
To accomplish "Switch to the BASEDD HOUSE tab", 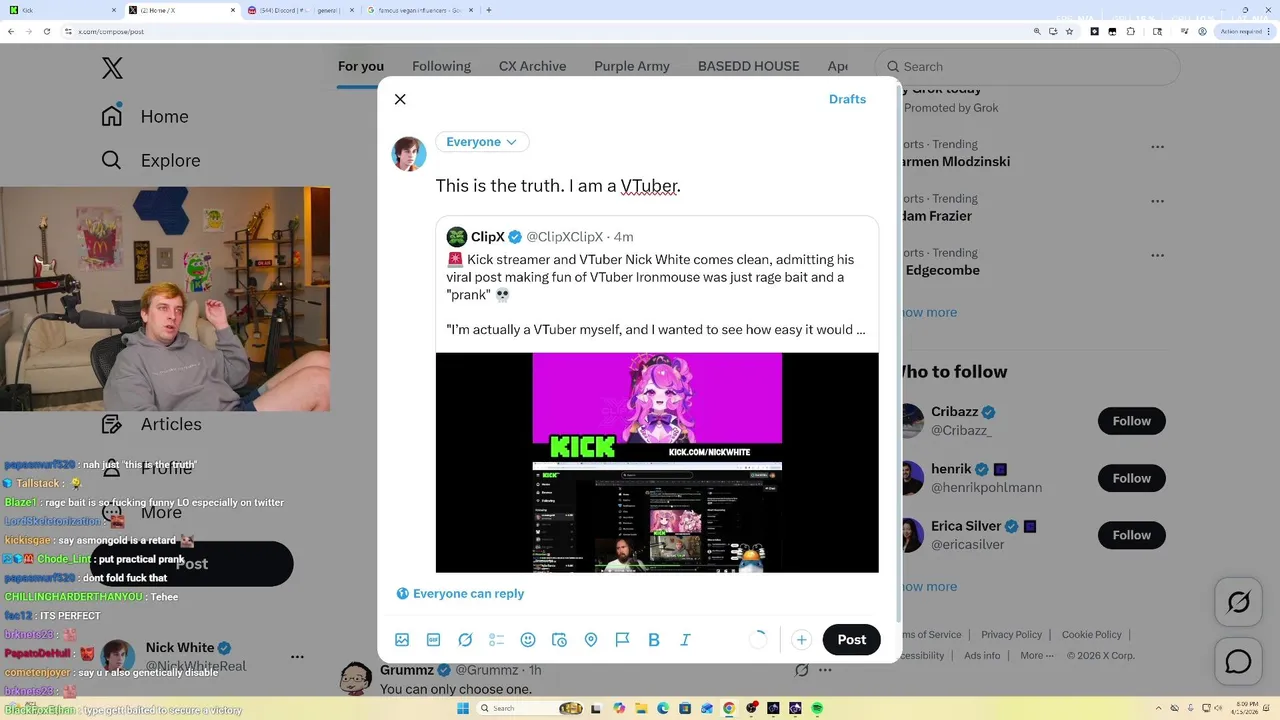I will (x=749, y=66).
